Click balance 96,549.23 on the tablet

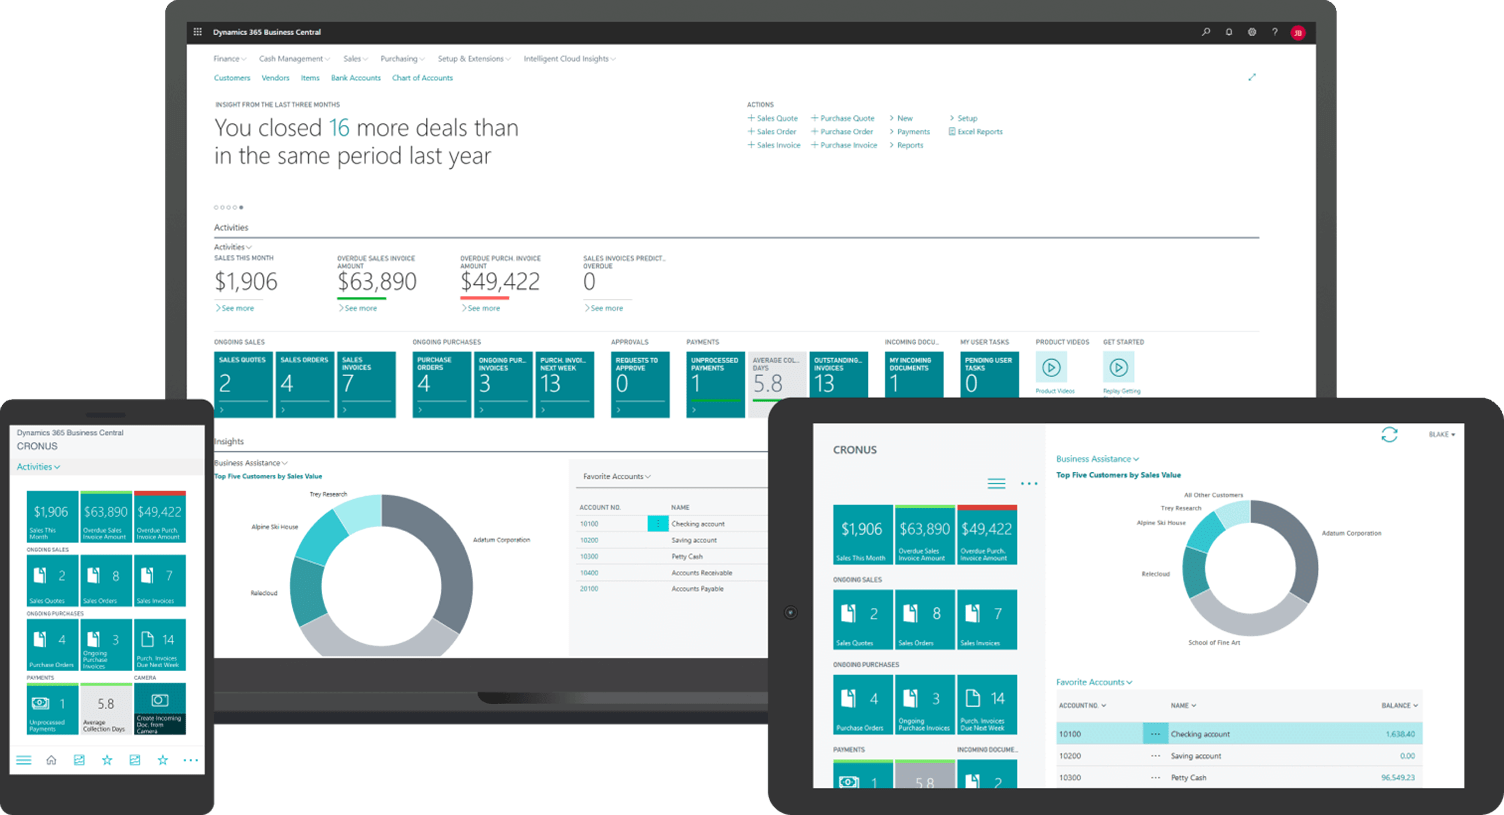pos(1398,778)
